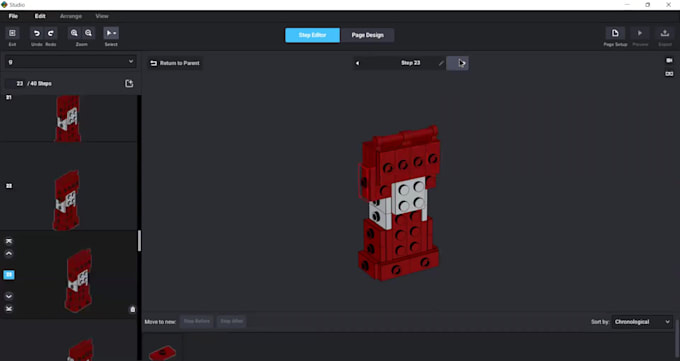
Task: Open the Arrange menu
Action: pos(71,16)
